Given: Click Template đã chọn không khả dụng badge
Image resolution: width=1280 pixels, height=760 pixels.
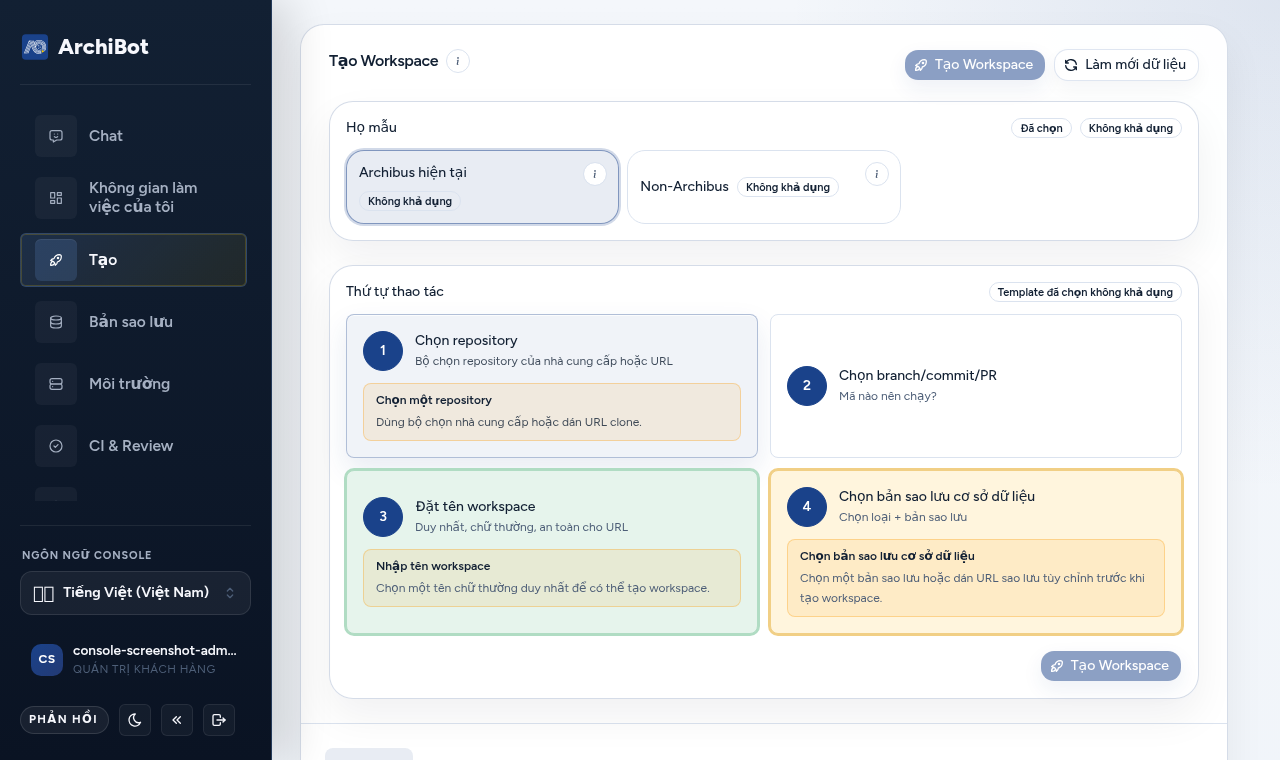Looking at the screenshot, I should point(1085,292).
